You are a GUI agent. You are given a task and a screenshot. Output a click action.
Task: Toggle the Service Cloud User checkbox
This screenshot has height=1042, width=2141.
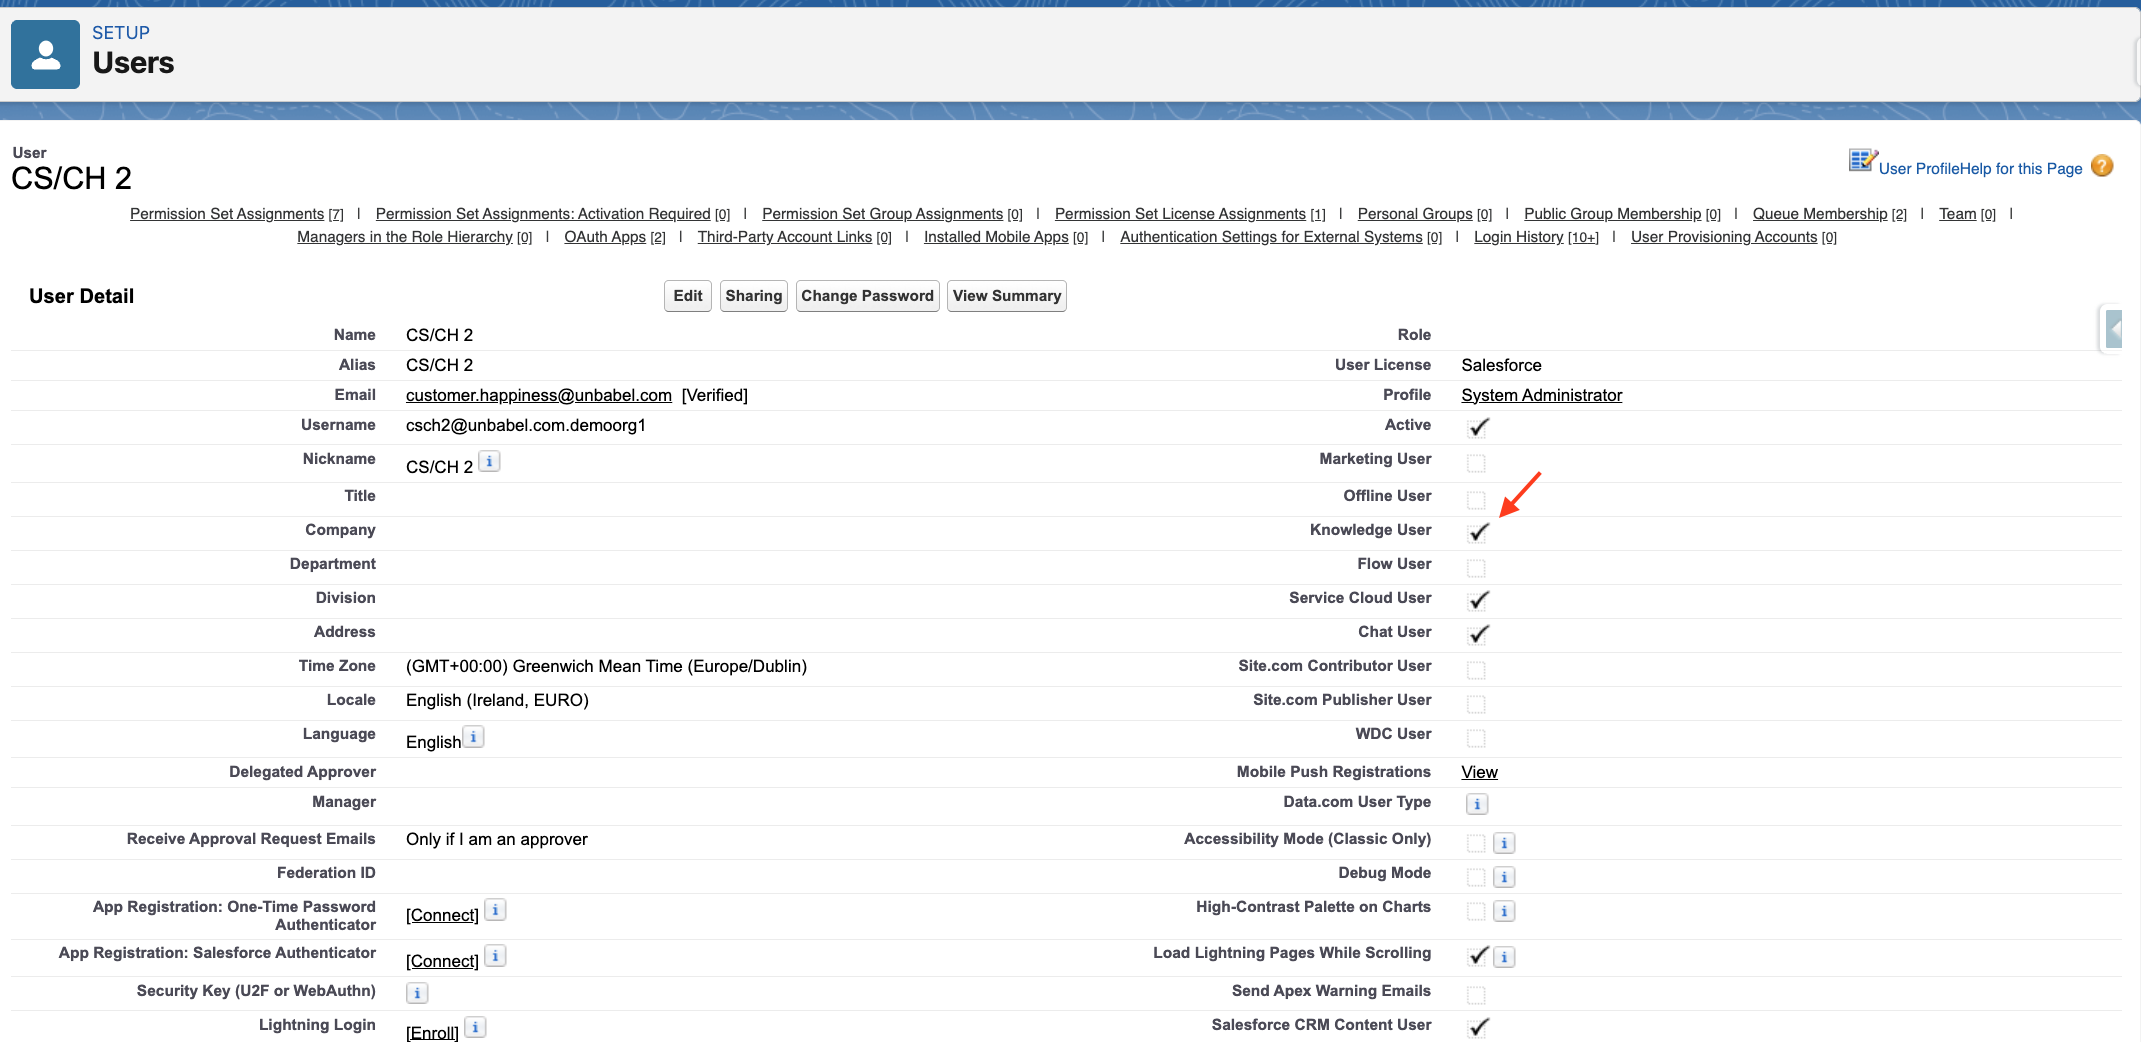coord(1478,600)
